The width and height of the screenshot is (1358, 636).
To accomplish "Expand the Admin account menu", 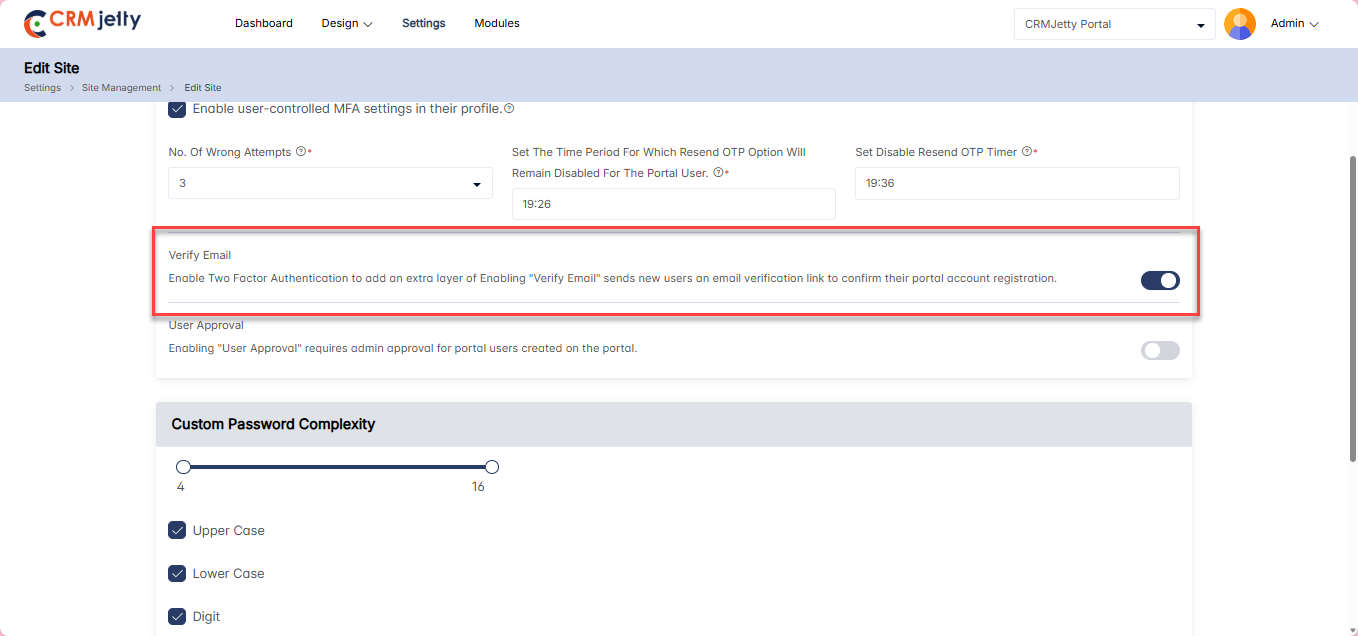I will click(1295, 23).
